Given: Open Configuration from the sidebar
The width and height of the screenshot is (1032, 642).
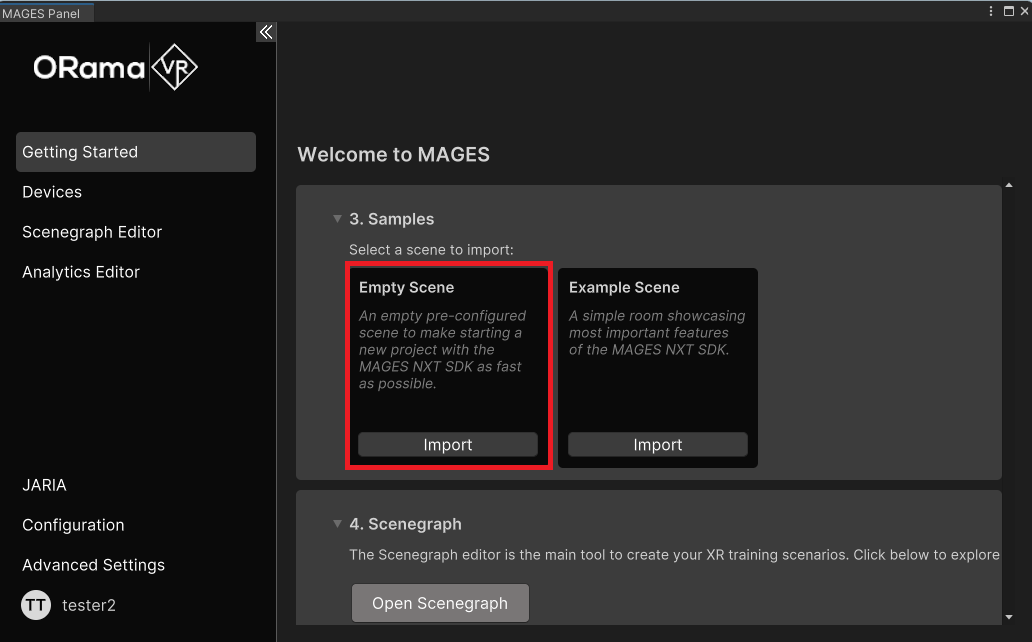Looking at the screenshot, I should pos(73,525).
